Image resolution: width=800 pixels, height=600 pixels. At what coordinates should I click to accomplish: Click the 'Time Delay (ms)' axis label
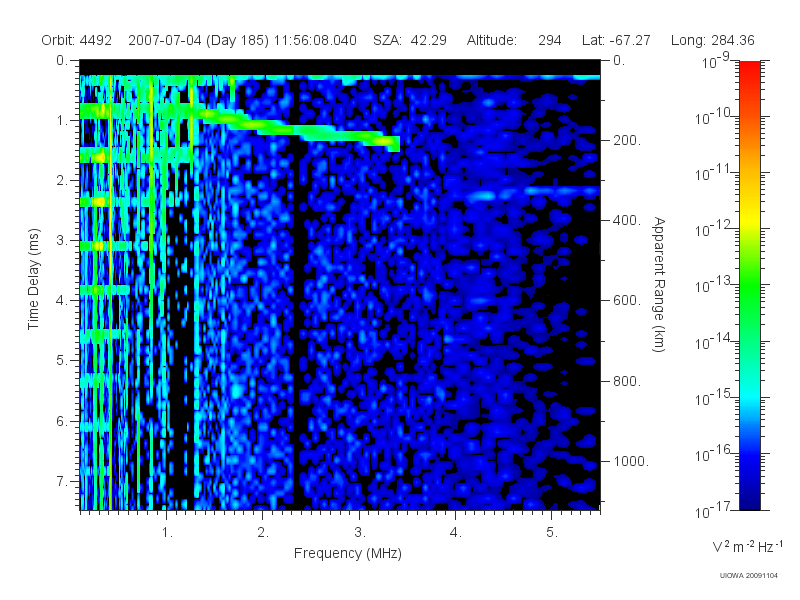click(x=33, y=279)
